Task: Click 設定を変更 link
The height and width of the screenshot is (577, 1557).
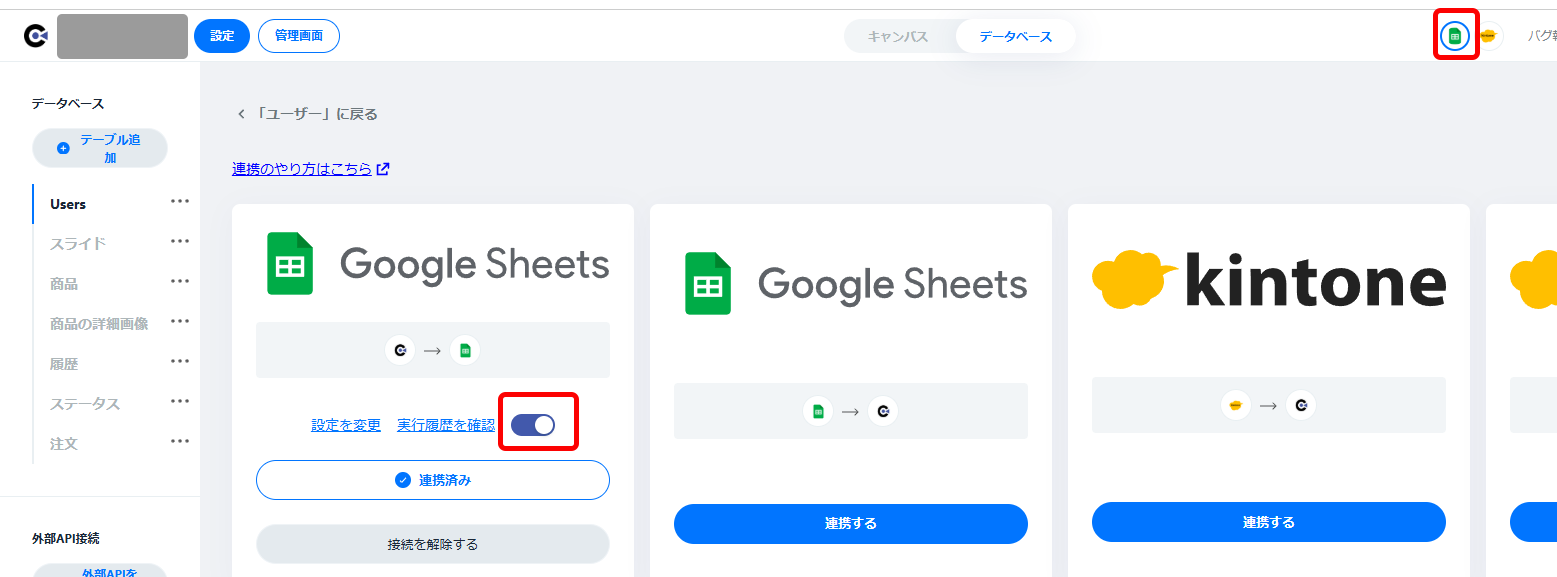Action: pos(346,425)
